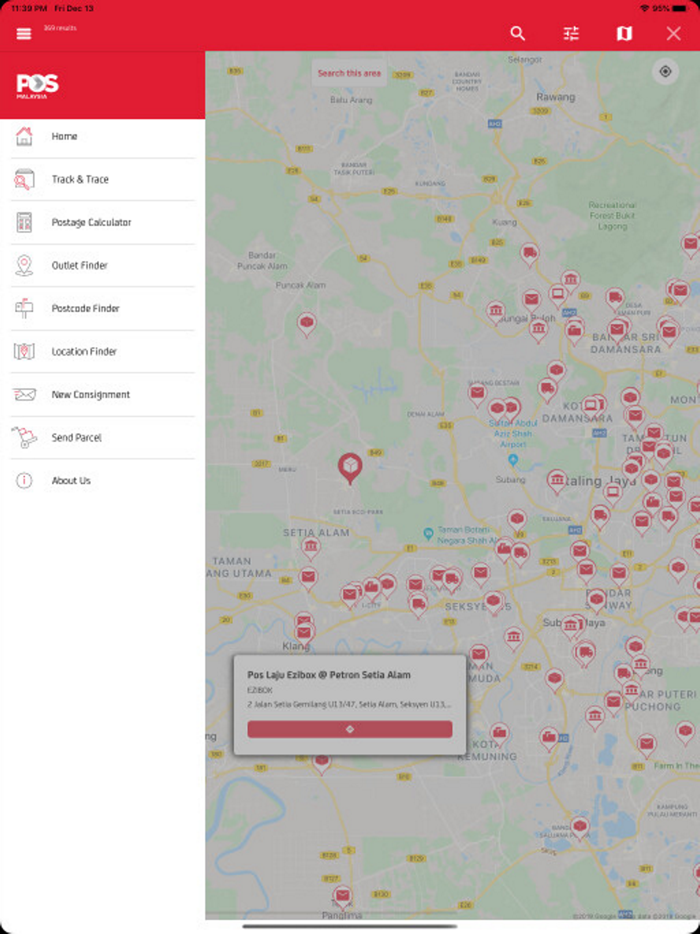
Task: Switch to map view icon
Action: [x=624, y=33]
